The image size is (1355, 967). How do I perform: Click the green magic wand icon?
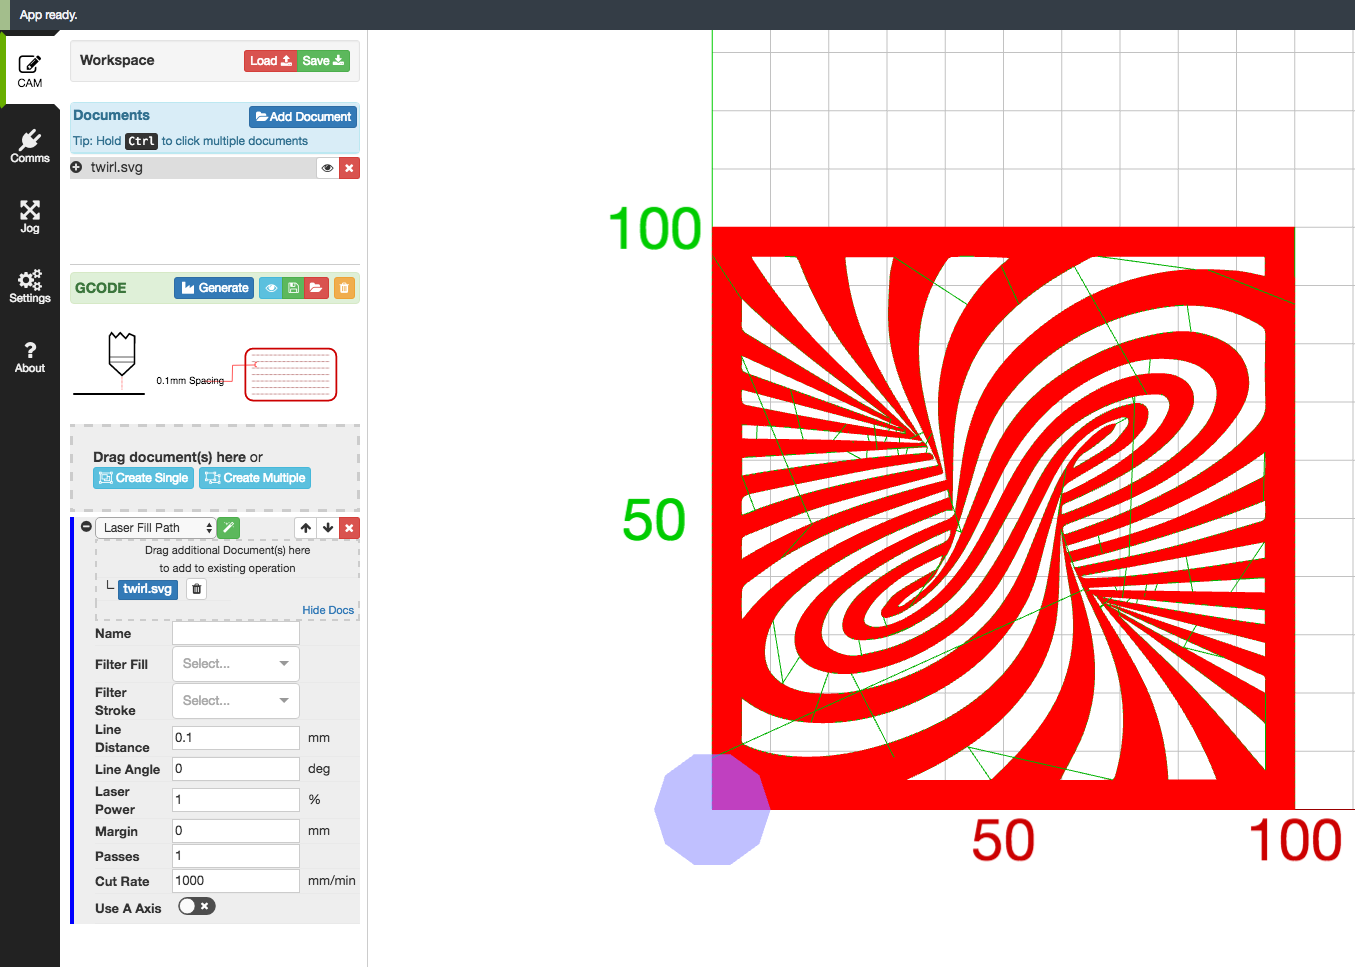click(x=228, y=528)
